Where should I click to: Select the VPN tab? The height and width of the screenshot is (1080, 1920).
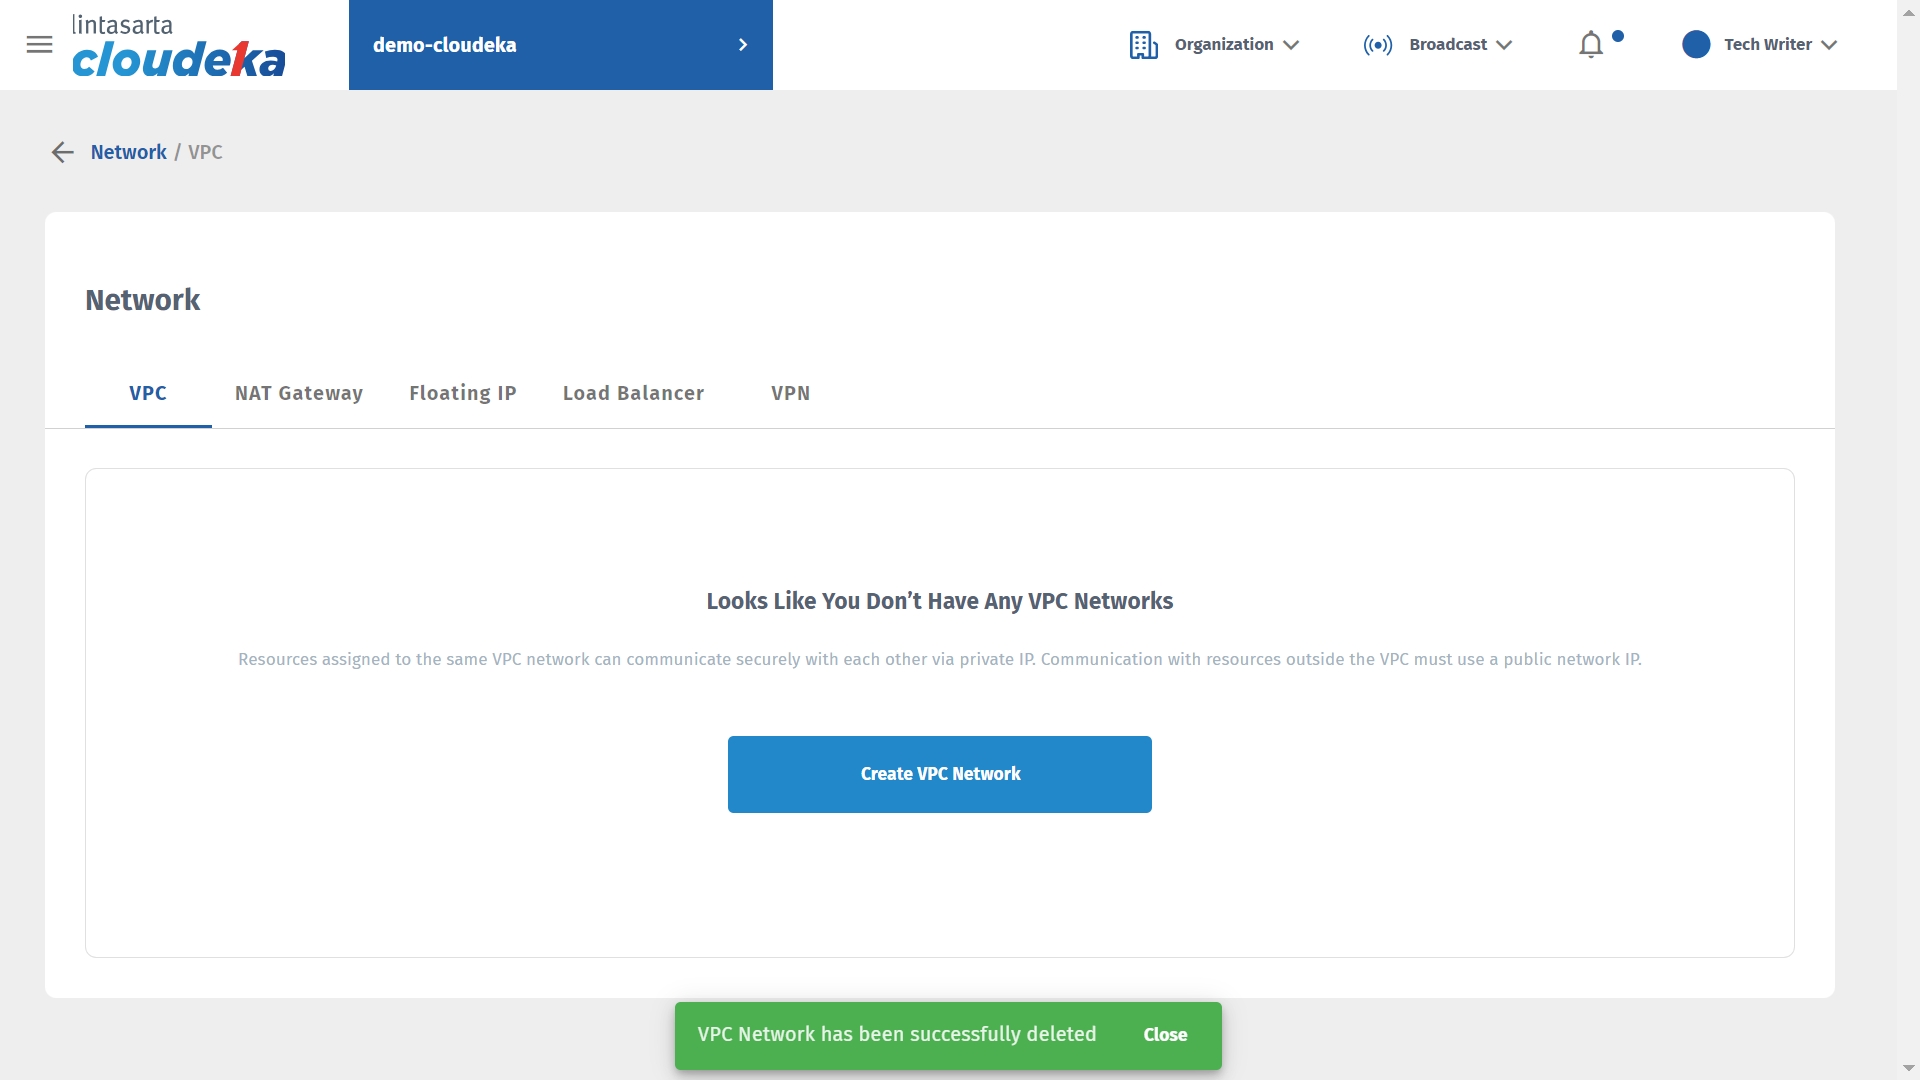click(790, 393)
